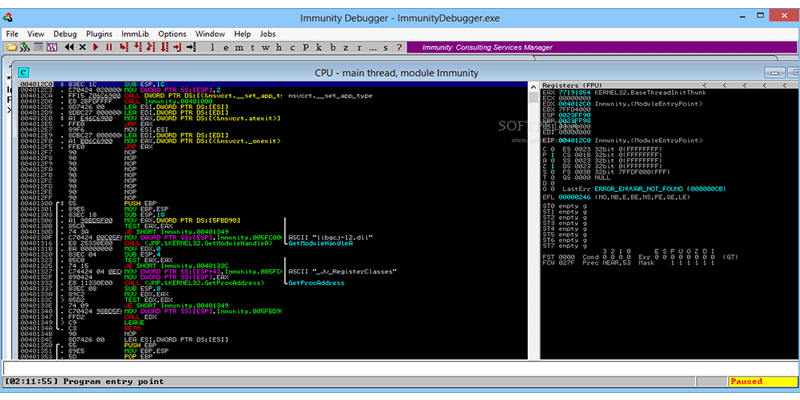
Task: Click the EBX register value 7FFD4000
Action: (575, 110)
